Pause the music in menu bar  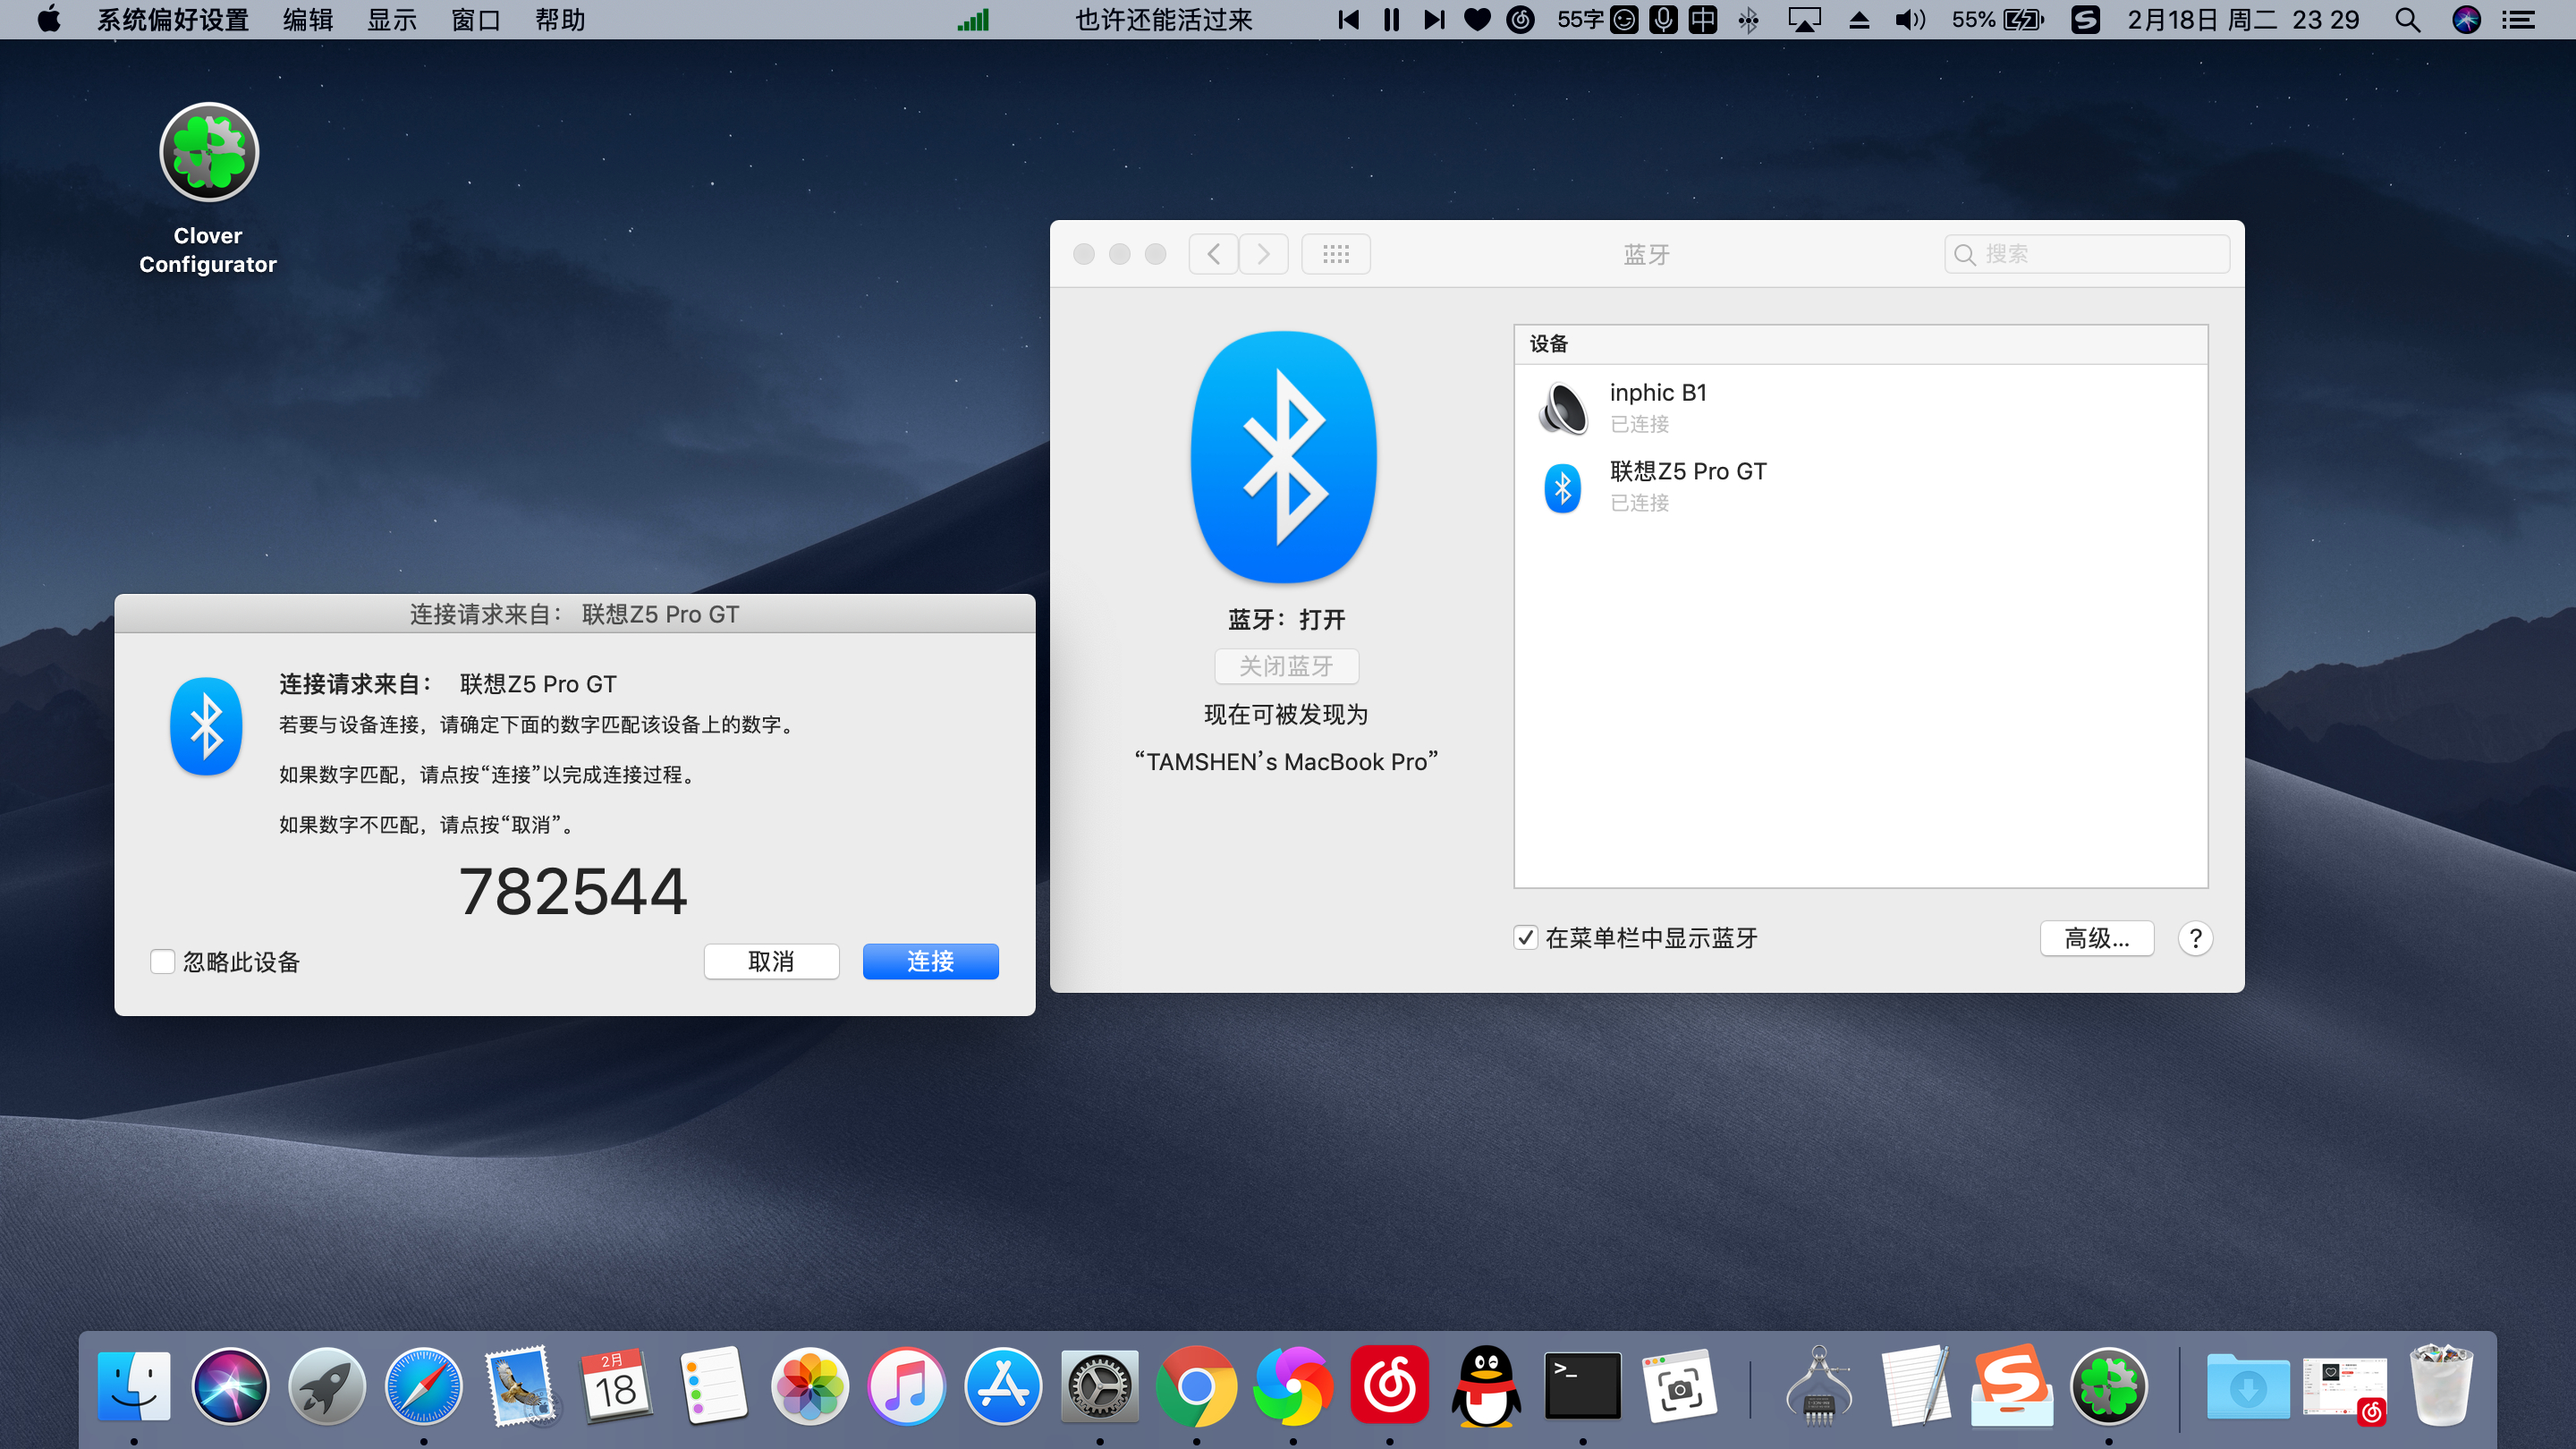[1391, 20]
